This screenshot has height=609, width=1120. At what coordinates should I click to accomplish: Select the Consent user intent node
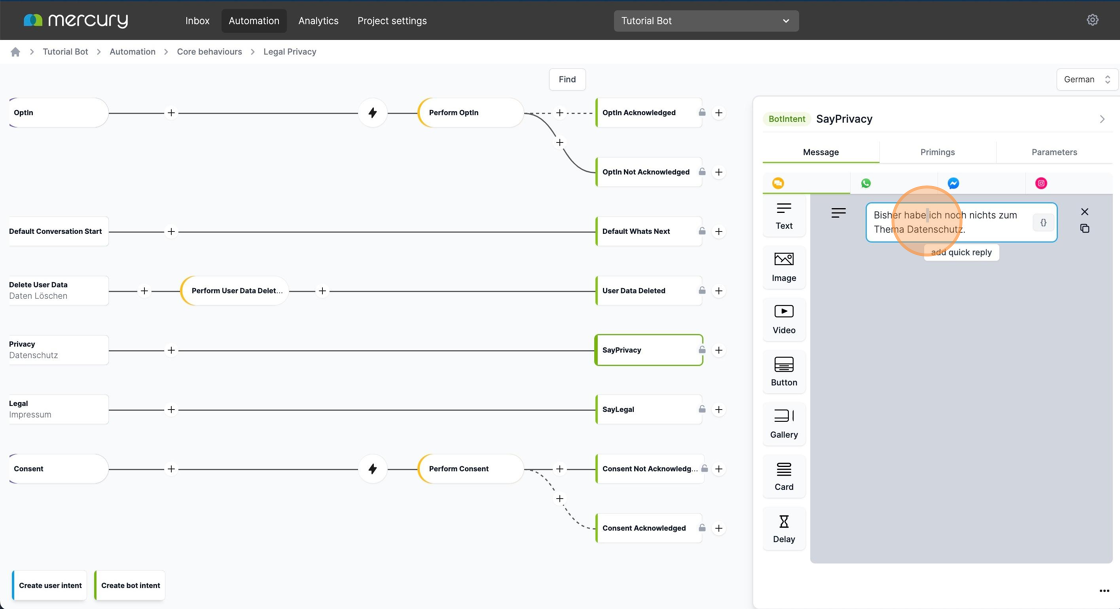pyautogui.click(x=57, y=469)
